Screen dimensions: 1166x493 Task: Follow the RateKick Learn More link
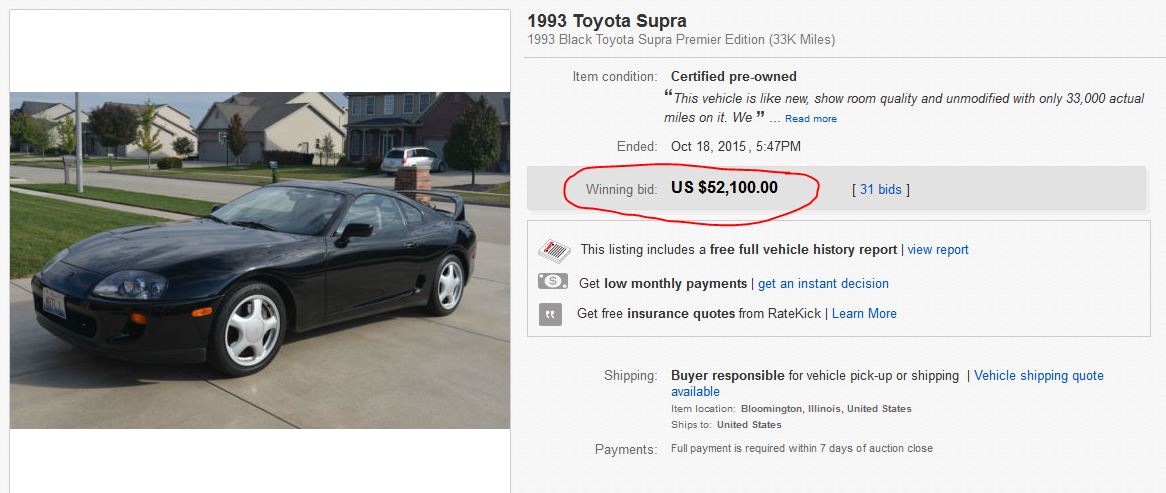point(864,314)
